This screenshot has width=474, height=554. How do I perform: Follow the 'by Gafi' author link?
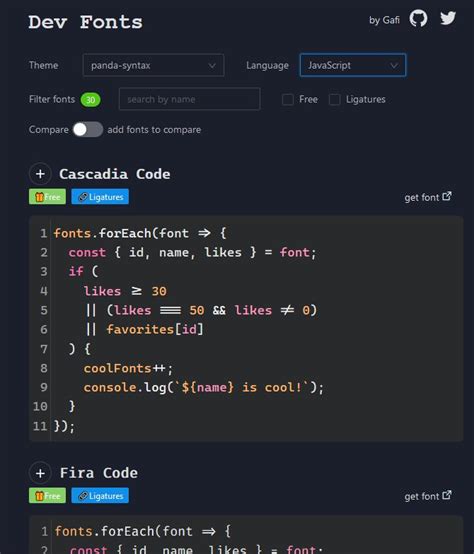tap(384, 20)
